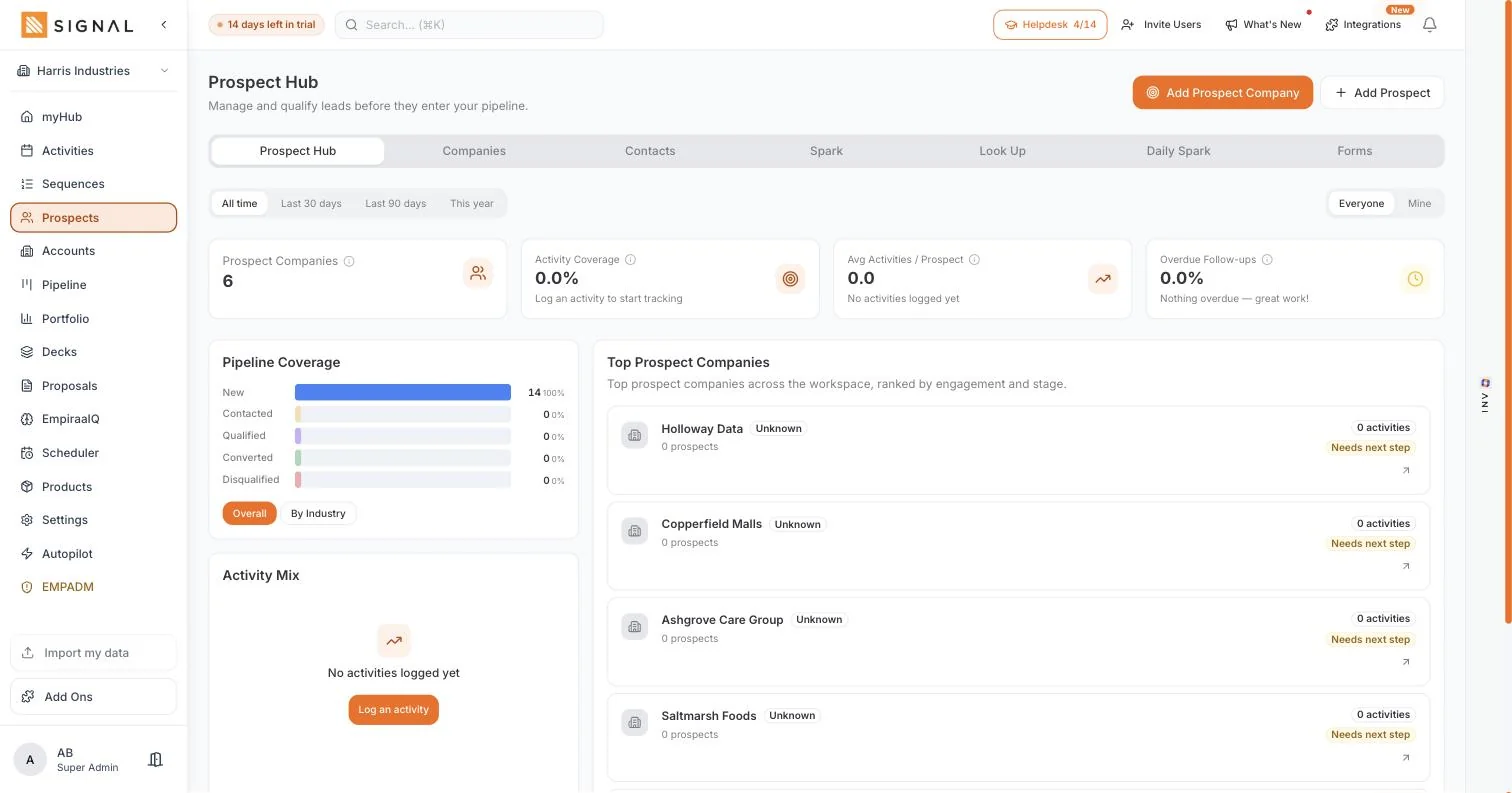1512x793 pixels.
Task: Show Pipeline Coverage By Industry
Action: [x=318, y=514]
